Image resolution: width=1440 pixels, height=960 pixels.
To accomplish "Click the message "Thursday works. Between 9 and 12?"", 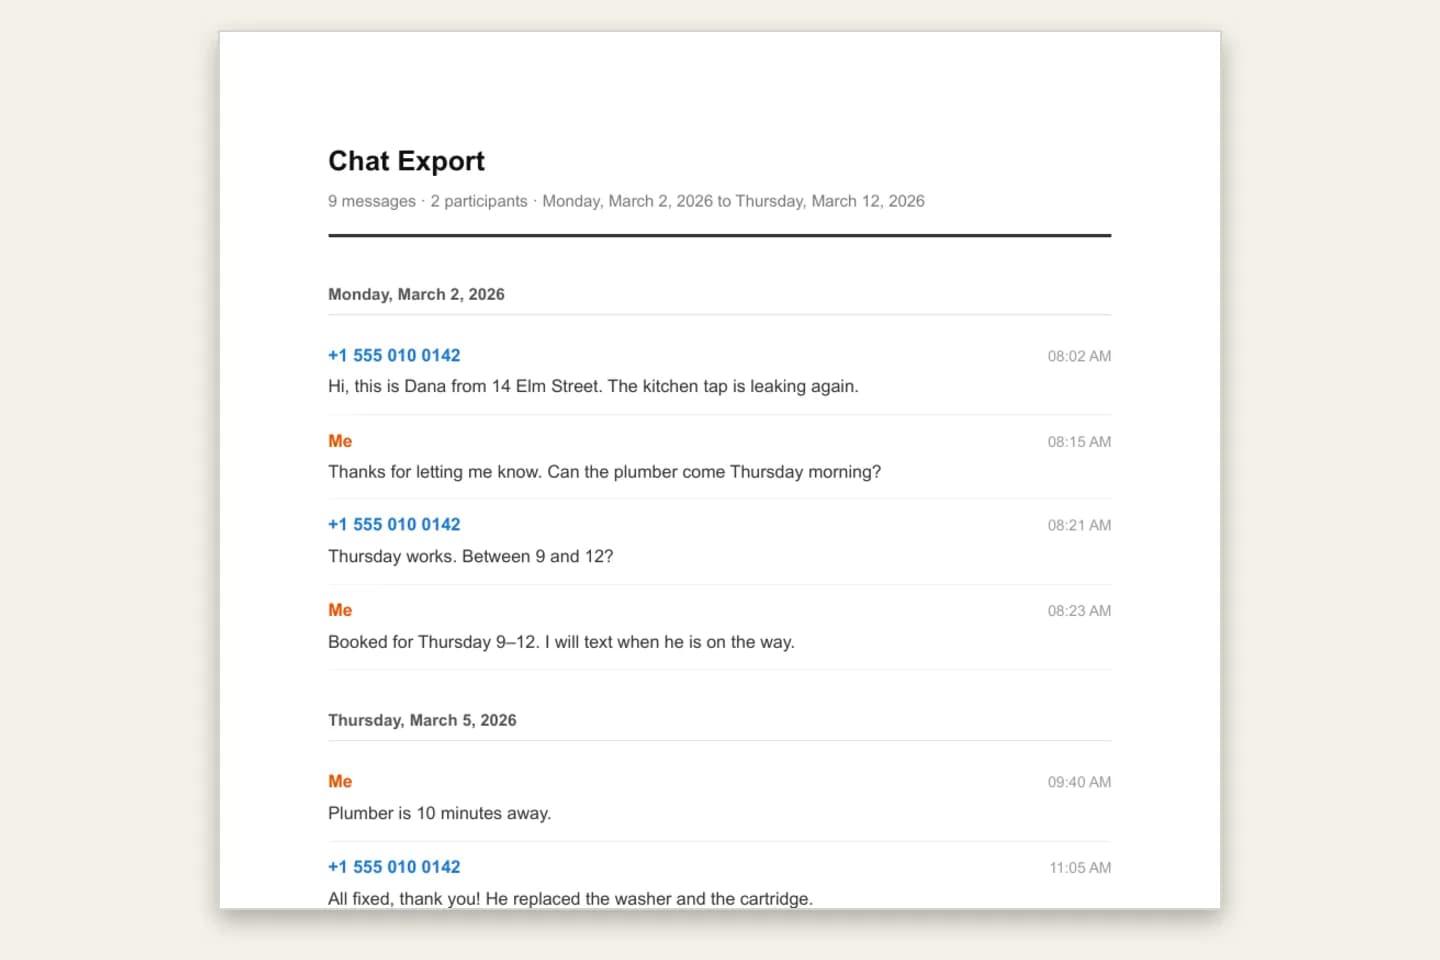I will pyautogui.click(x=470, y=556).
